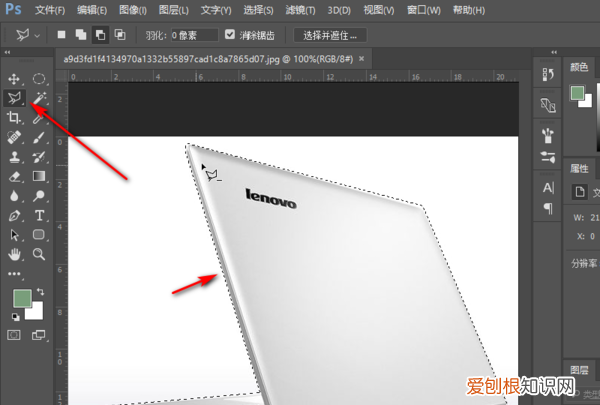Screen dimensions: 600x405
Task: Open the 文字(Y) menu
Action: tap(216, 10)
